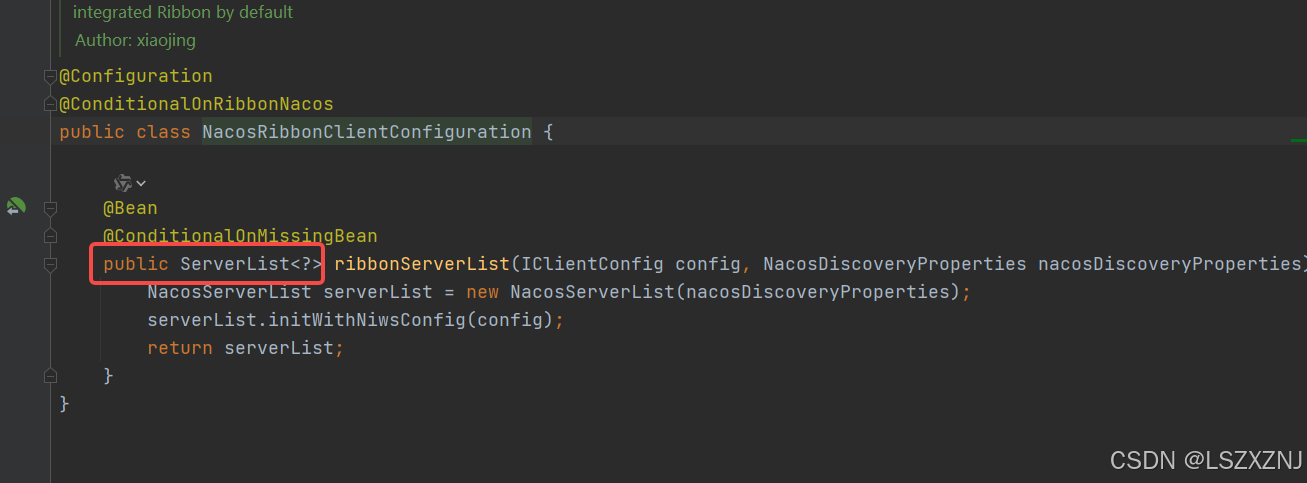
Task: Click the initWithNiwsConfig method call
Action: [x=367, y=320]
